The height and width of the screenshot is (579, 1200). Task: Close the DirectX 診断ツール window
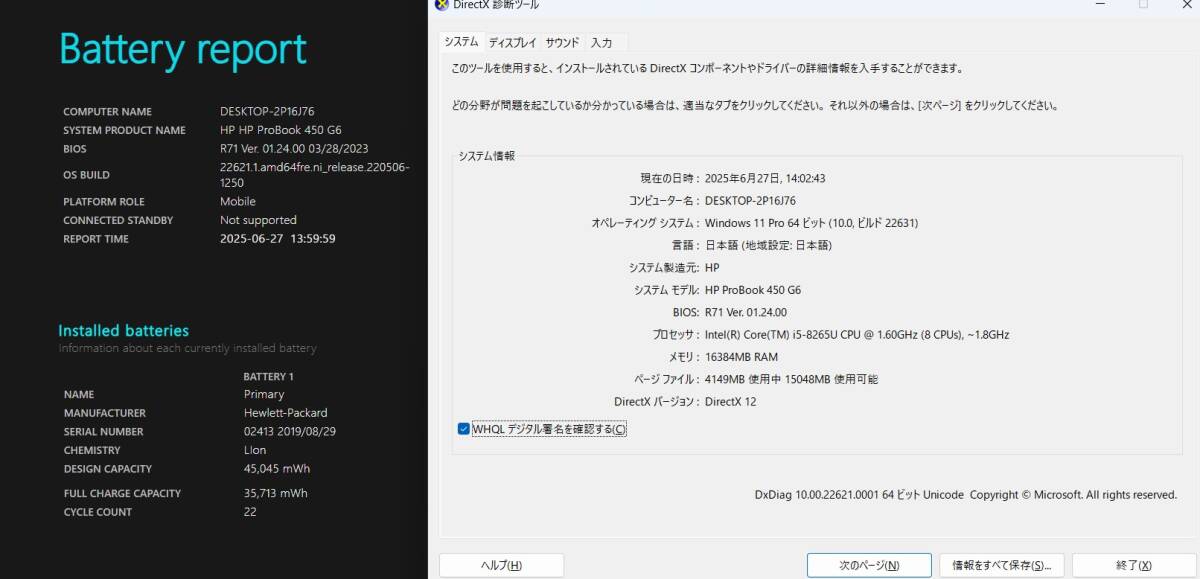(1187, 6)
